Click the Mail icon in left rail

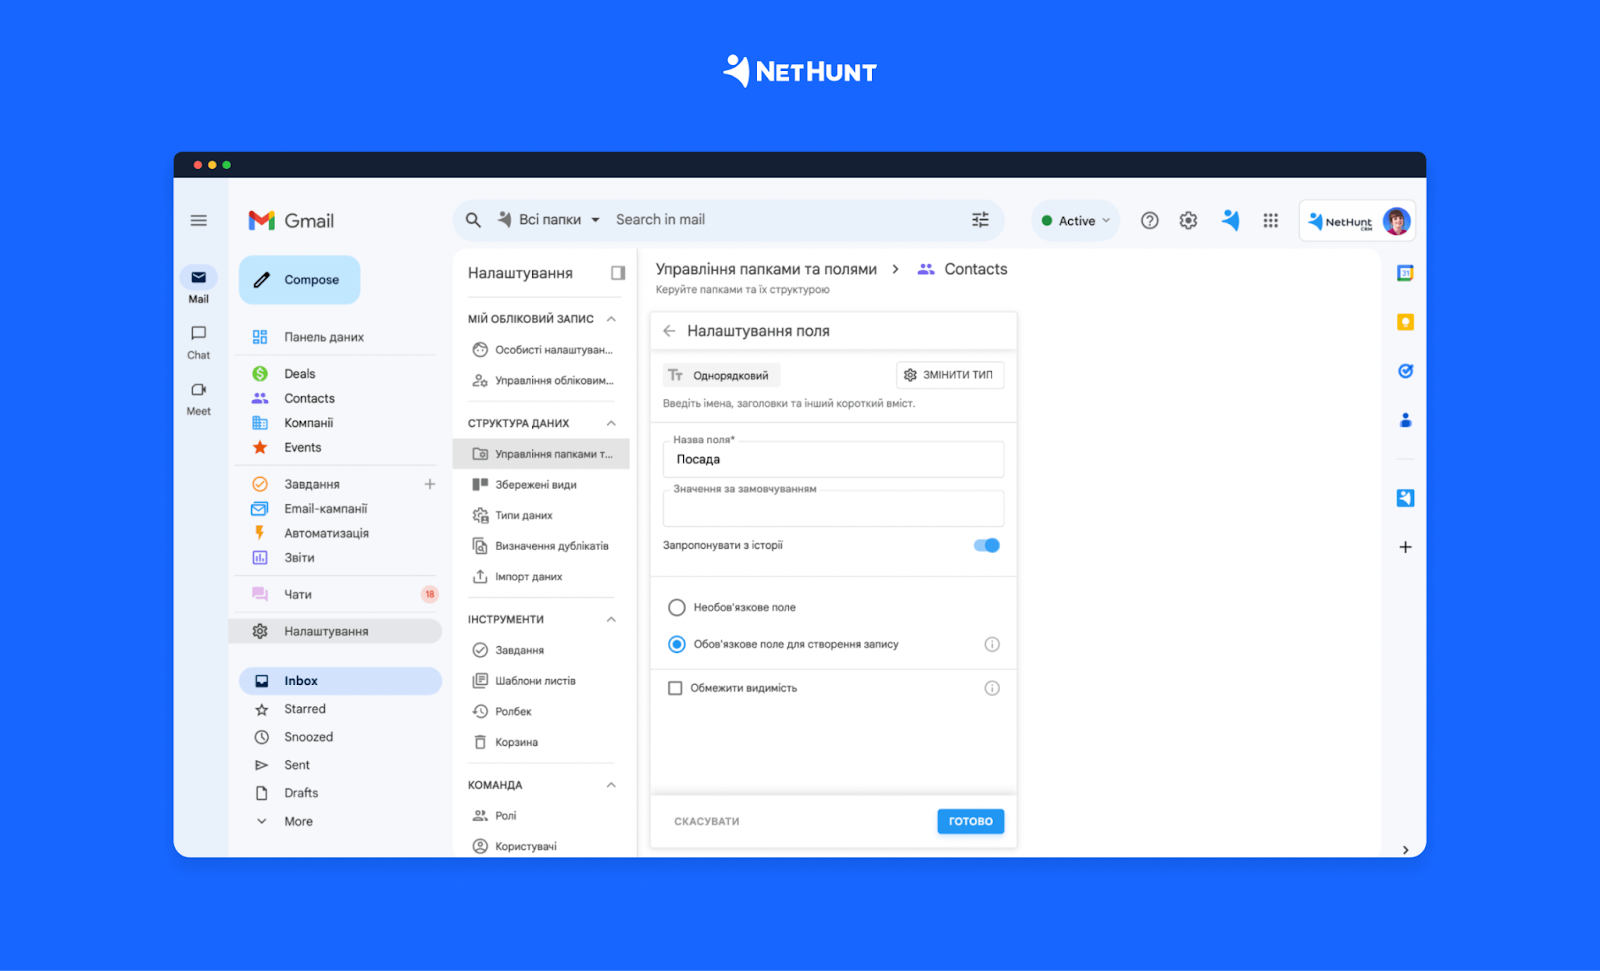tap(198, 278)
